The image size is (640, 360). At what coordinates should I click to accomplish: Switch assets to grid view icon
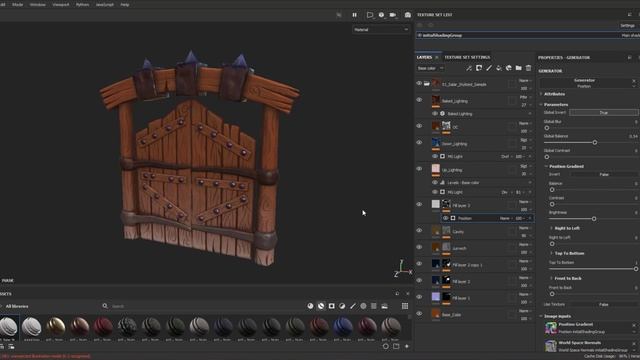(x=405, y=306)
